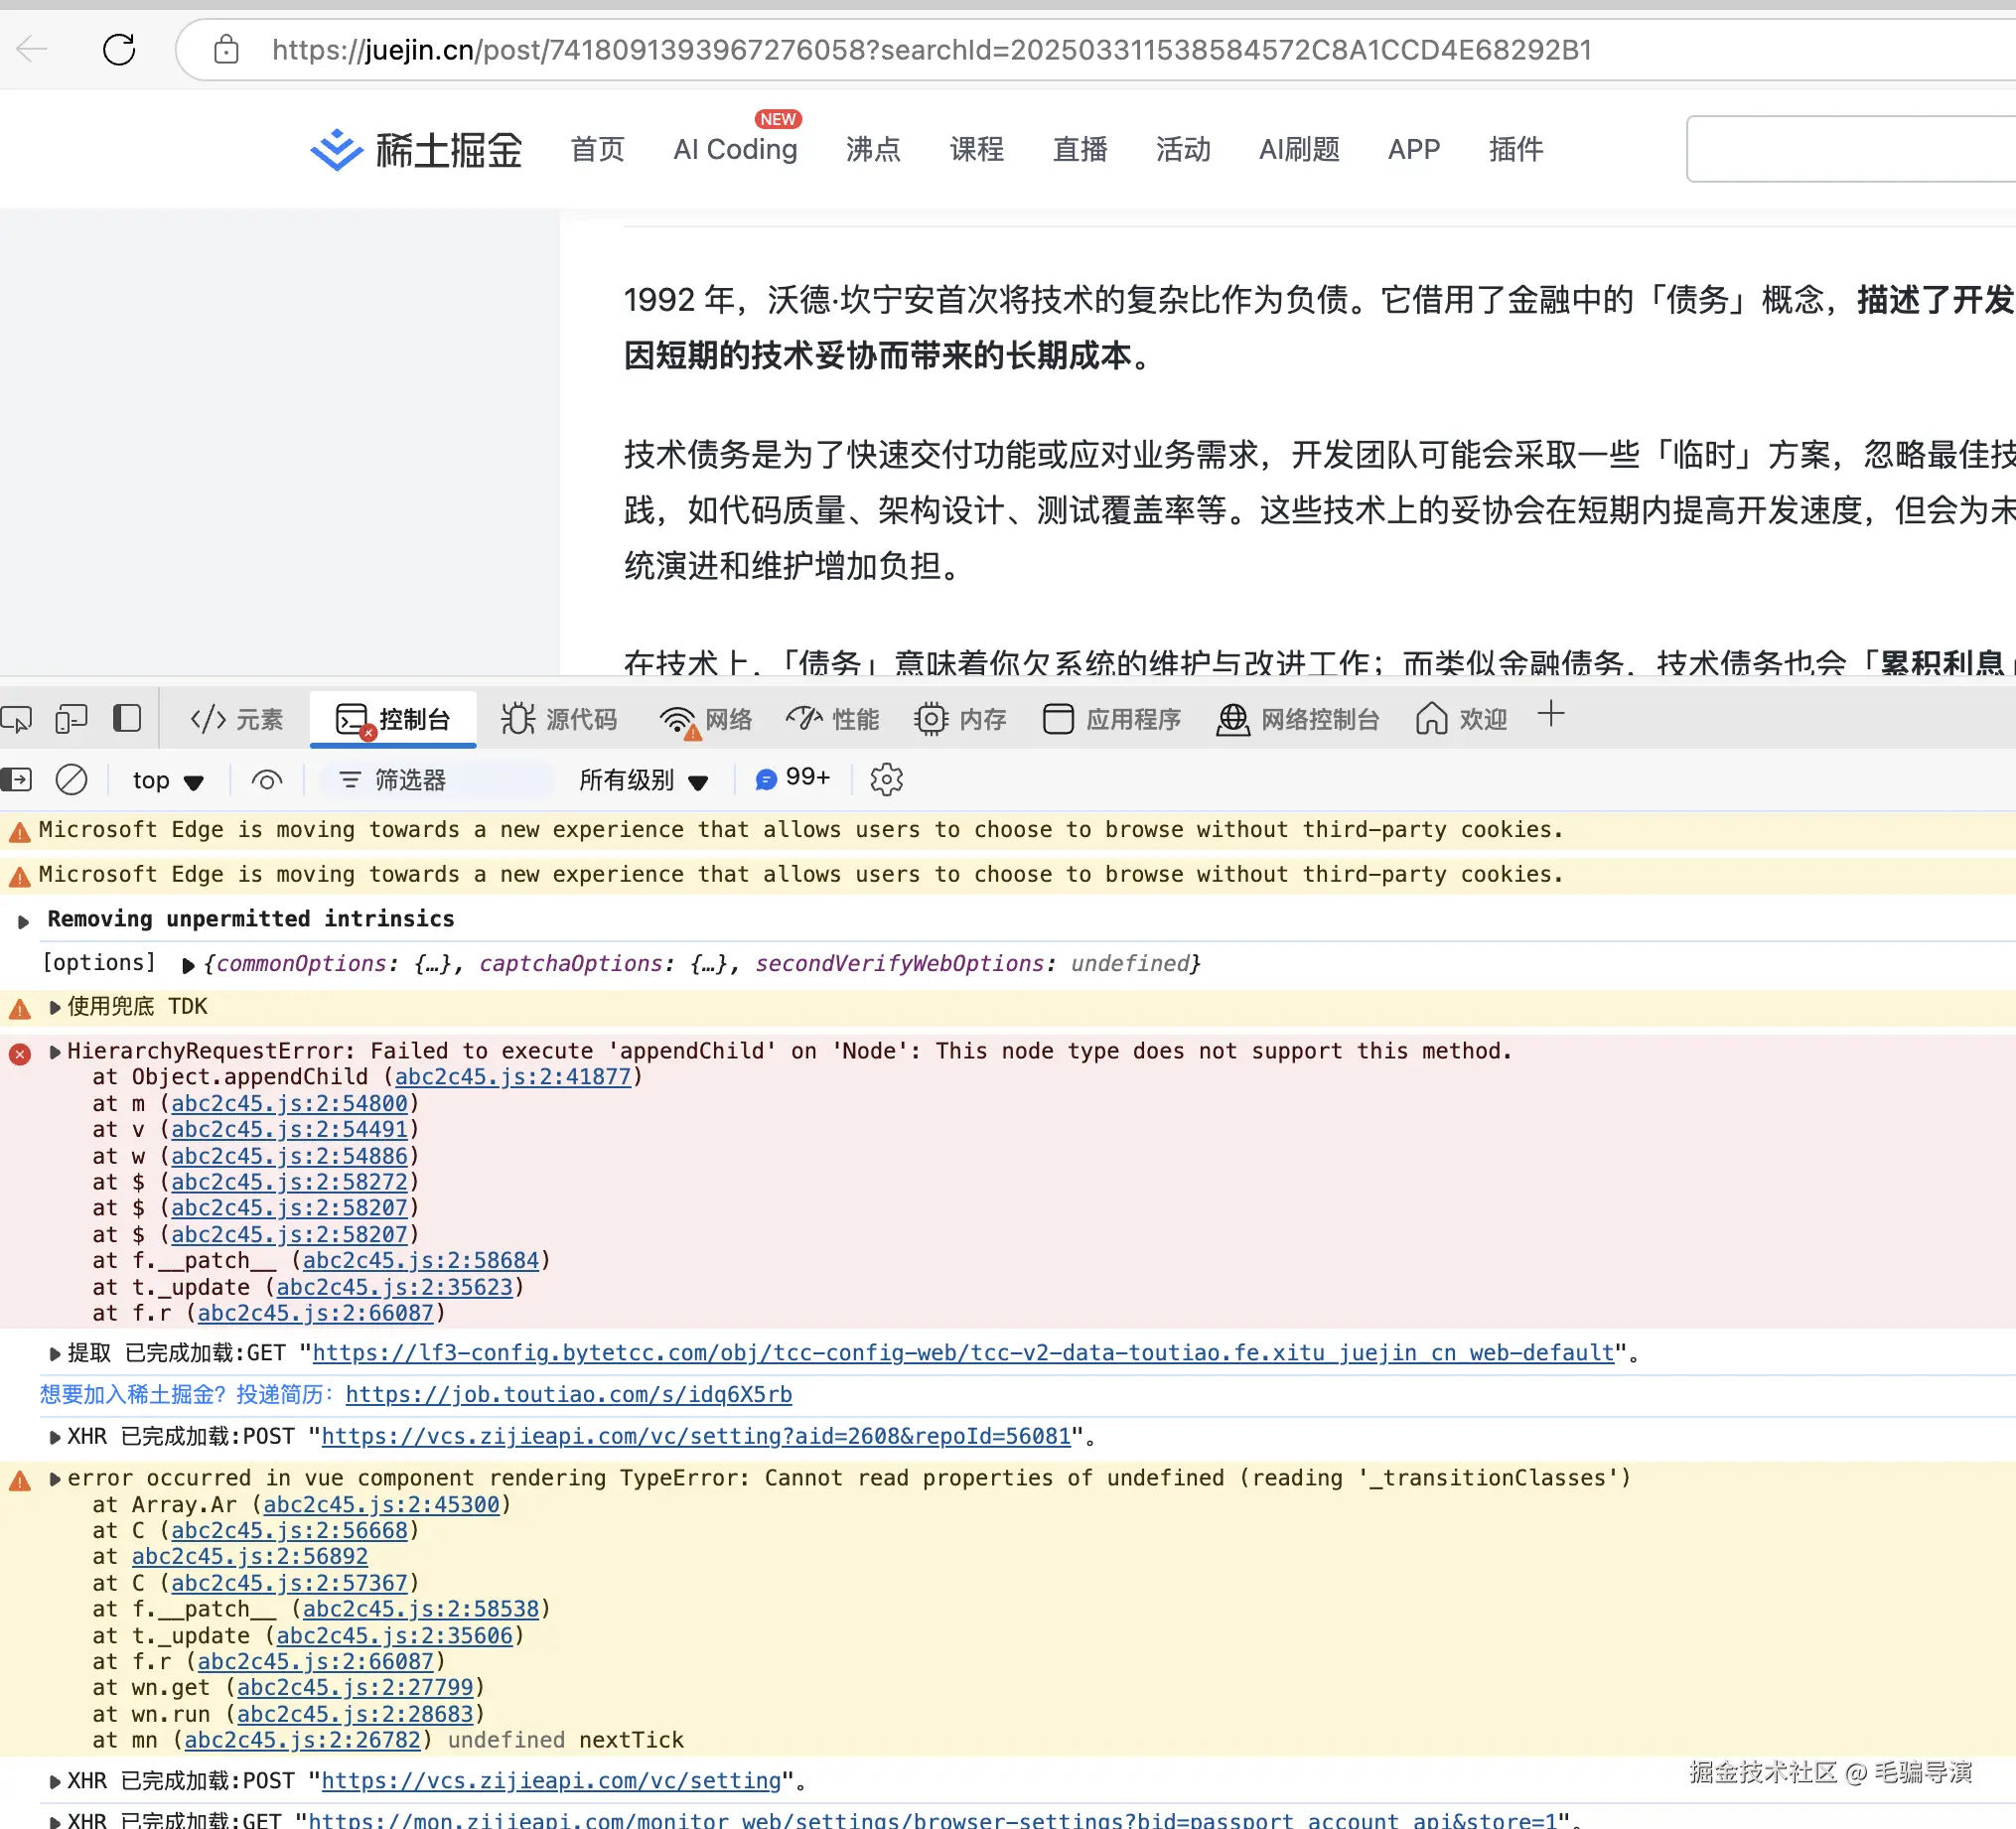Reload the page with the refresh icon

coord(119,49)
